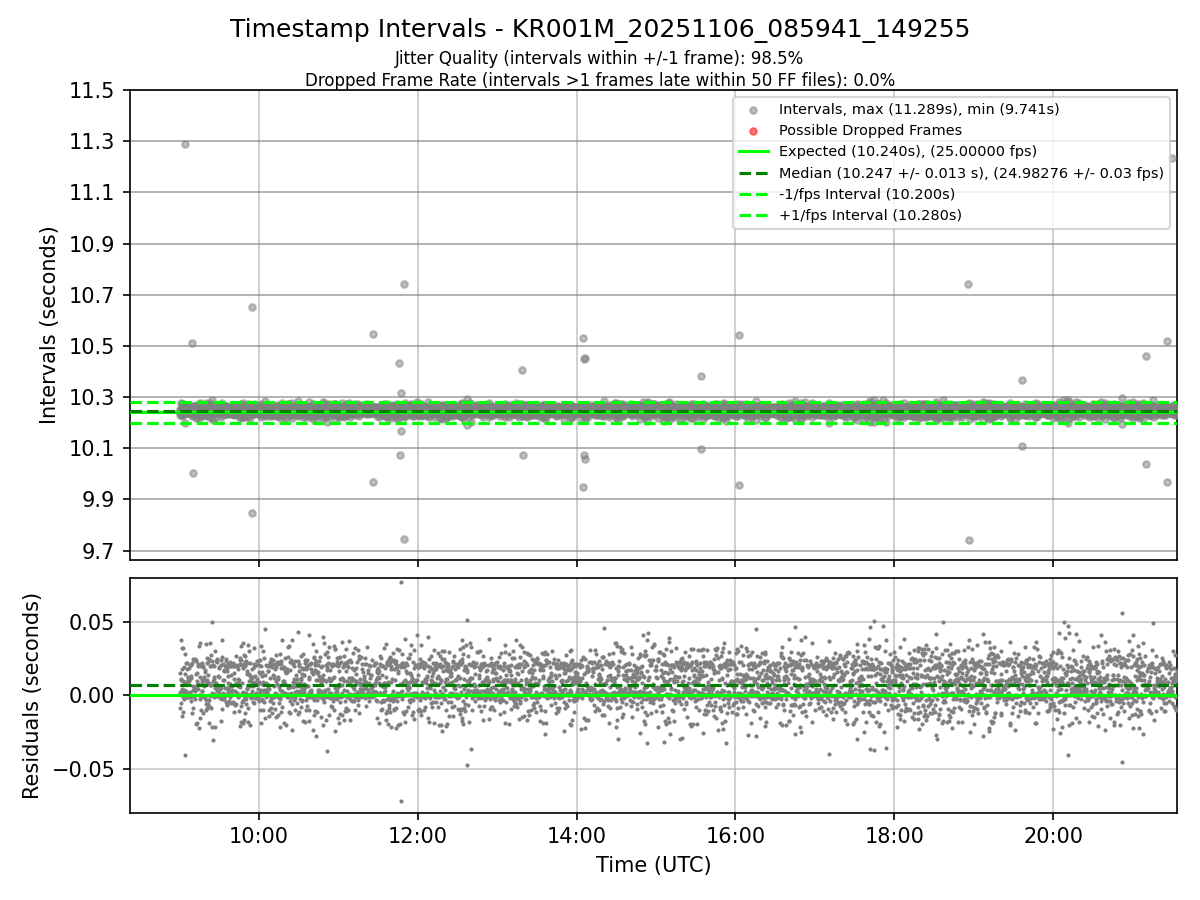Click the '11.5' y-axis tick label
The image size is (1200, 900).
pyautogui.click(x=93, y=91)
